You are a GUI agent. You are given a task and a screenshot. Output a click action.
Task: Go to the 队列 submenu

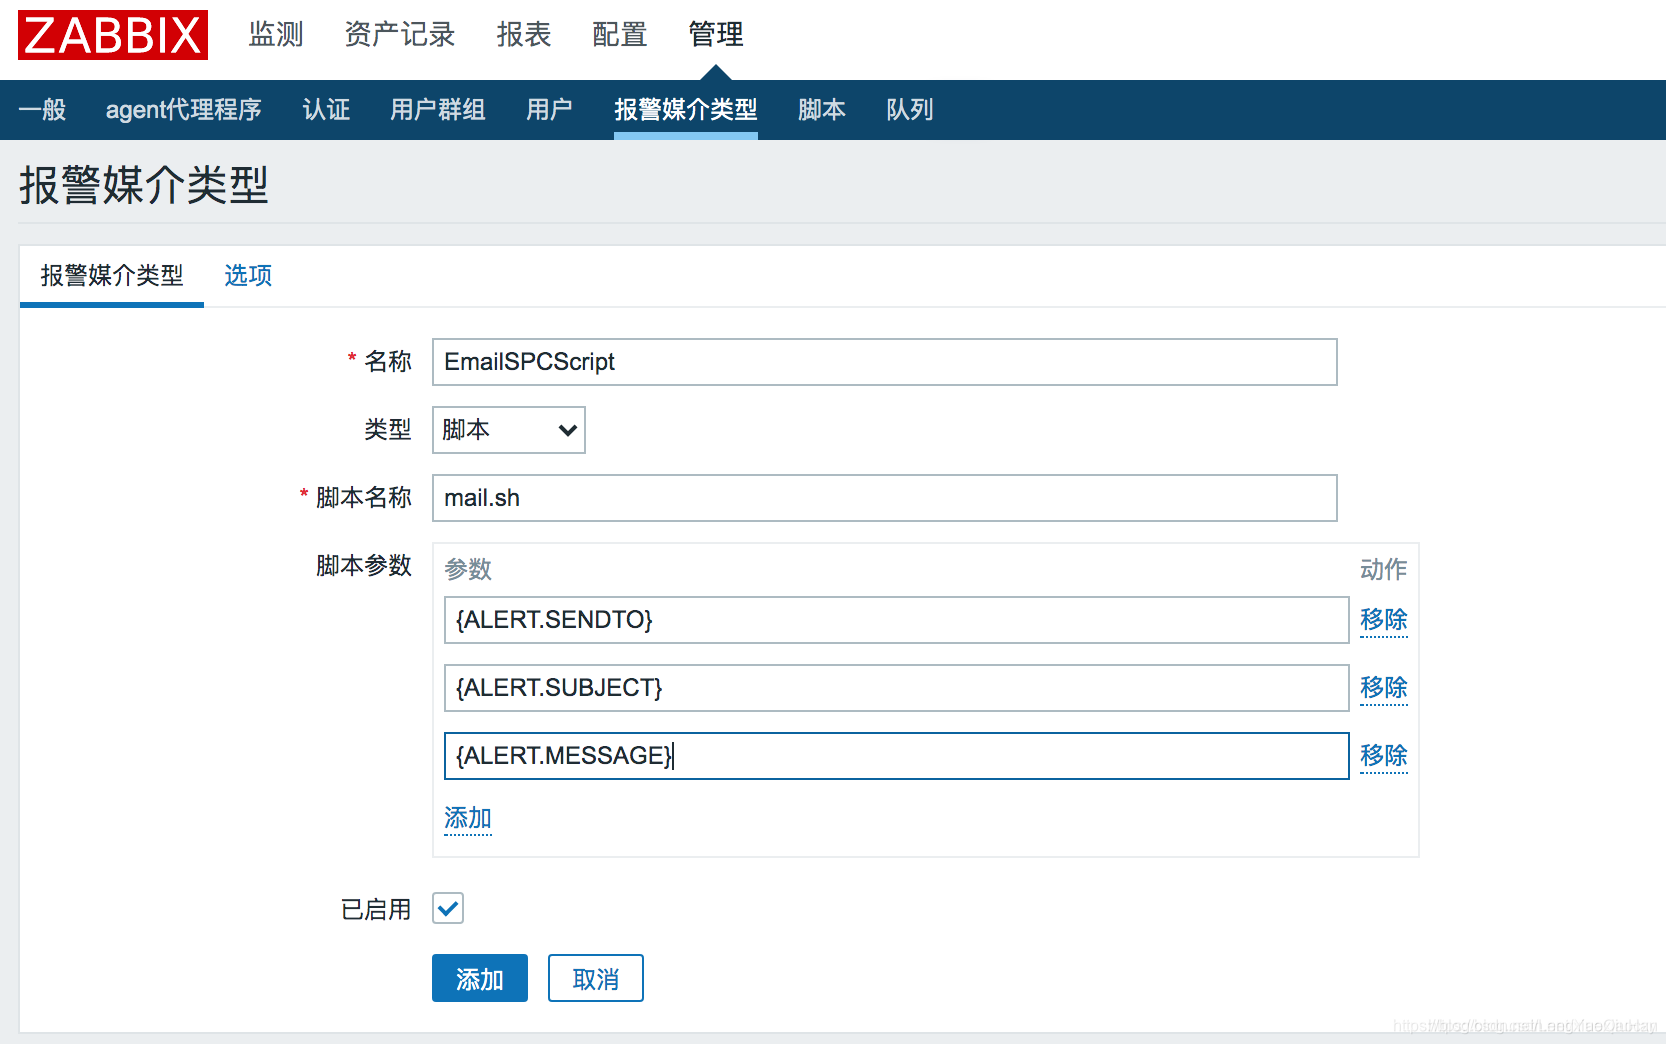click(x=910, y=109)
